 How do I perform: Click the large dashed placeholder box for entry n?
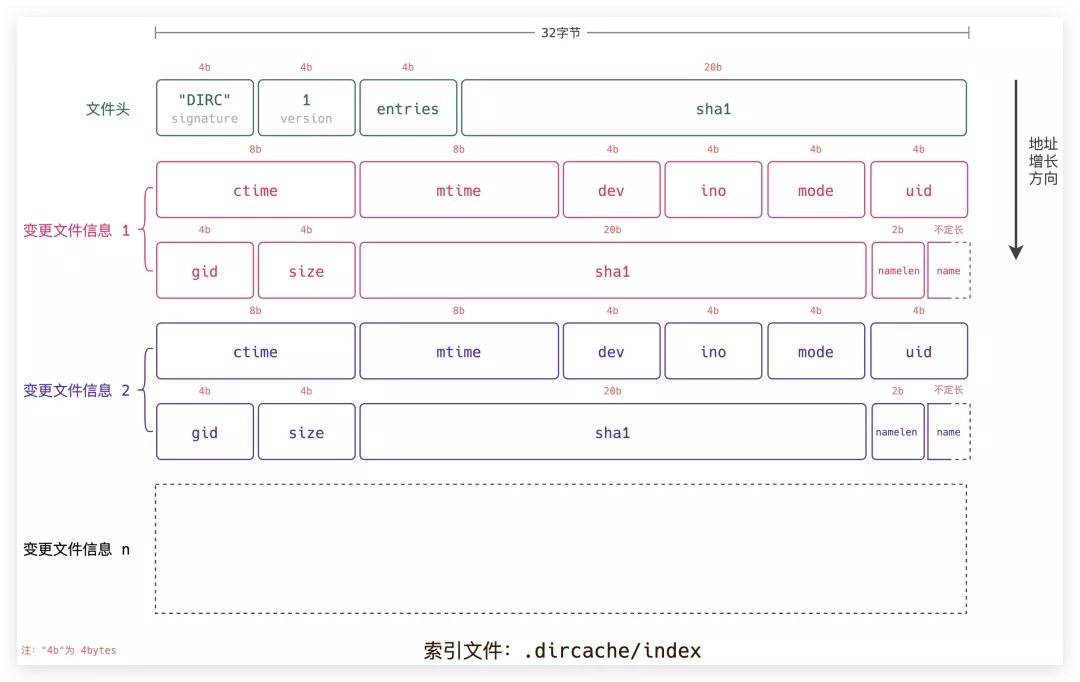pos(561,548)
